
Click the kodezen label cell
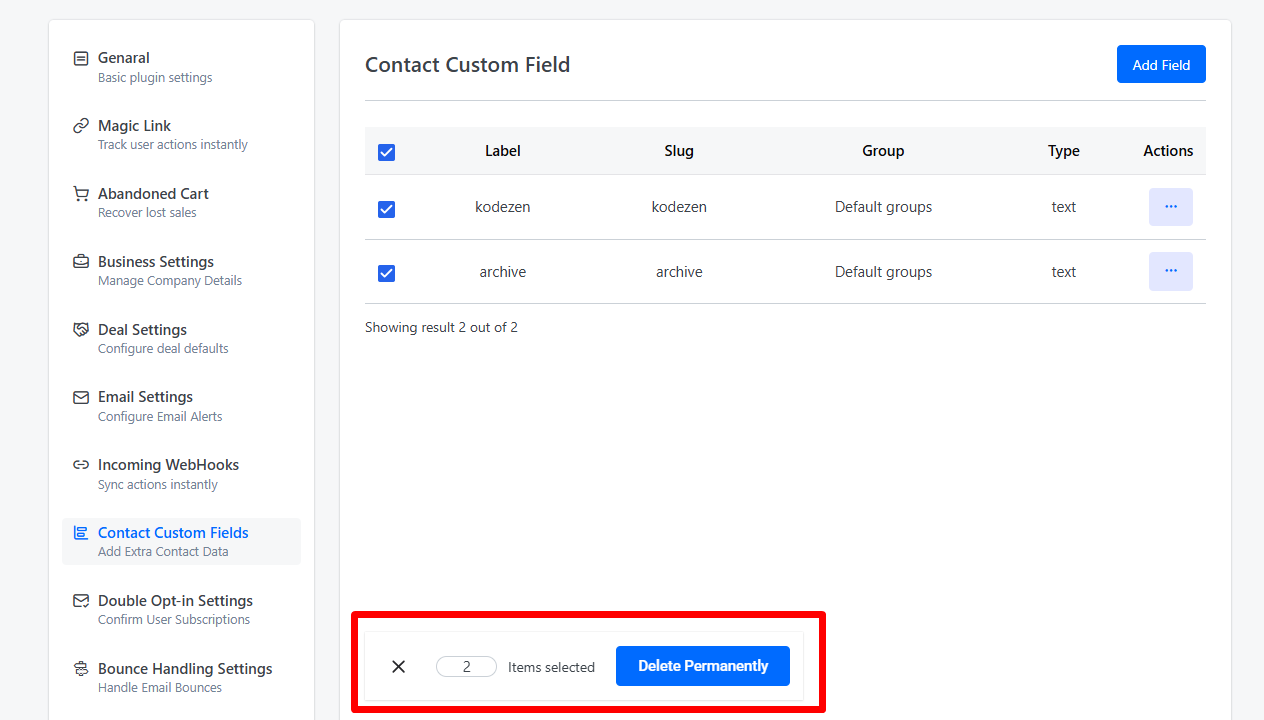[503, 207]
